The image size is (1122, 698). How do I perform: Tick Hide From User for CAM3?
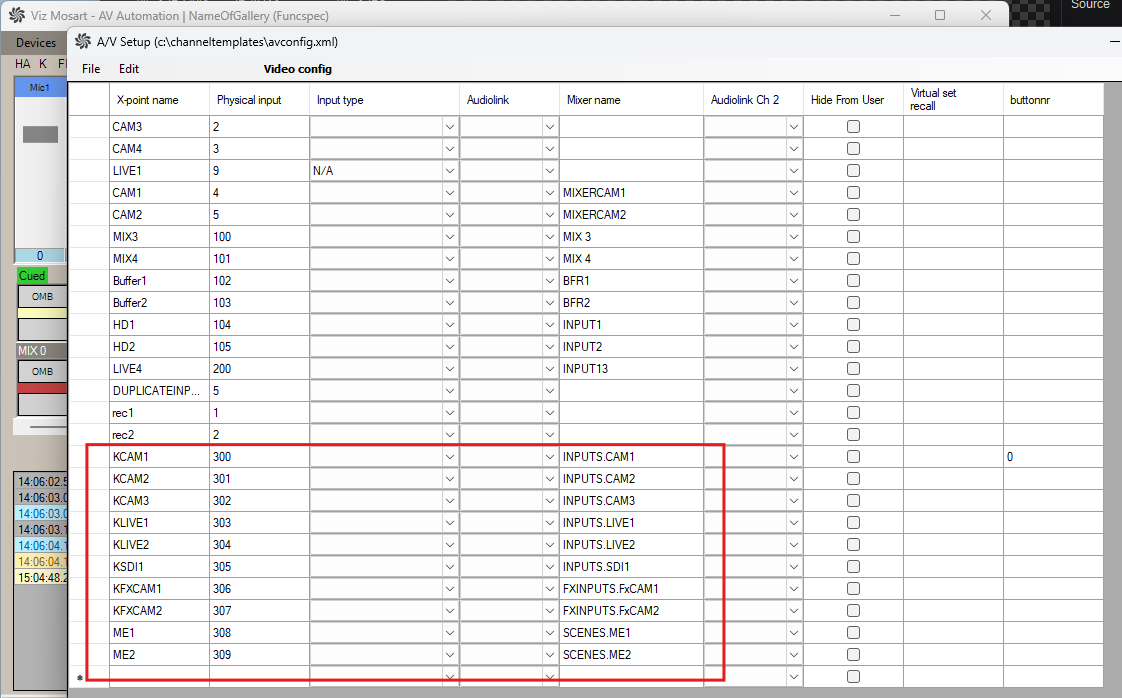[x=853, y=127]
